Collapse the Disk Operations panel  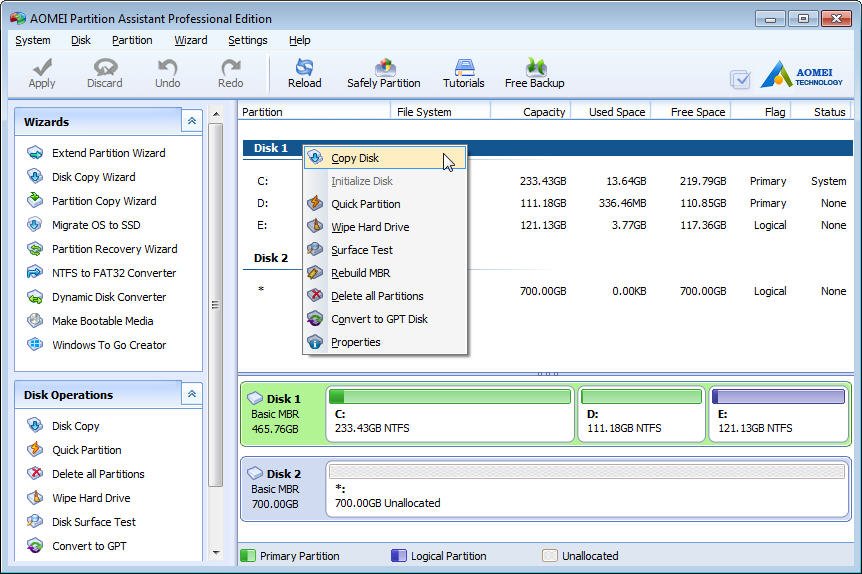pos(190,395)
